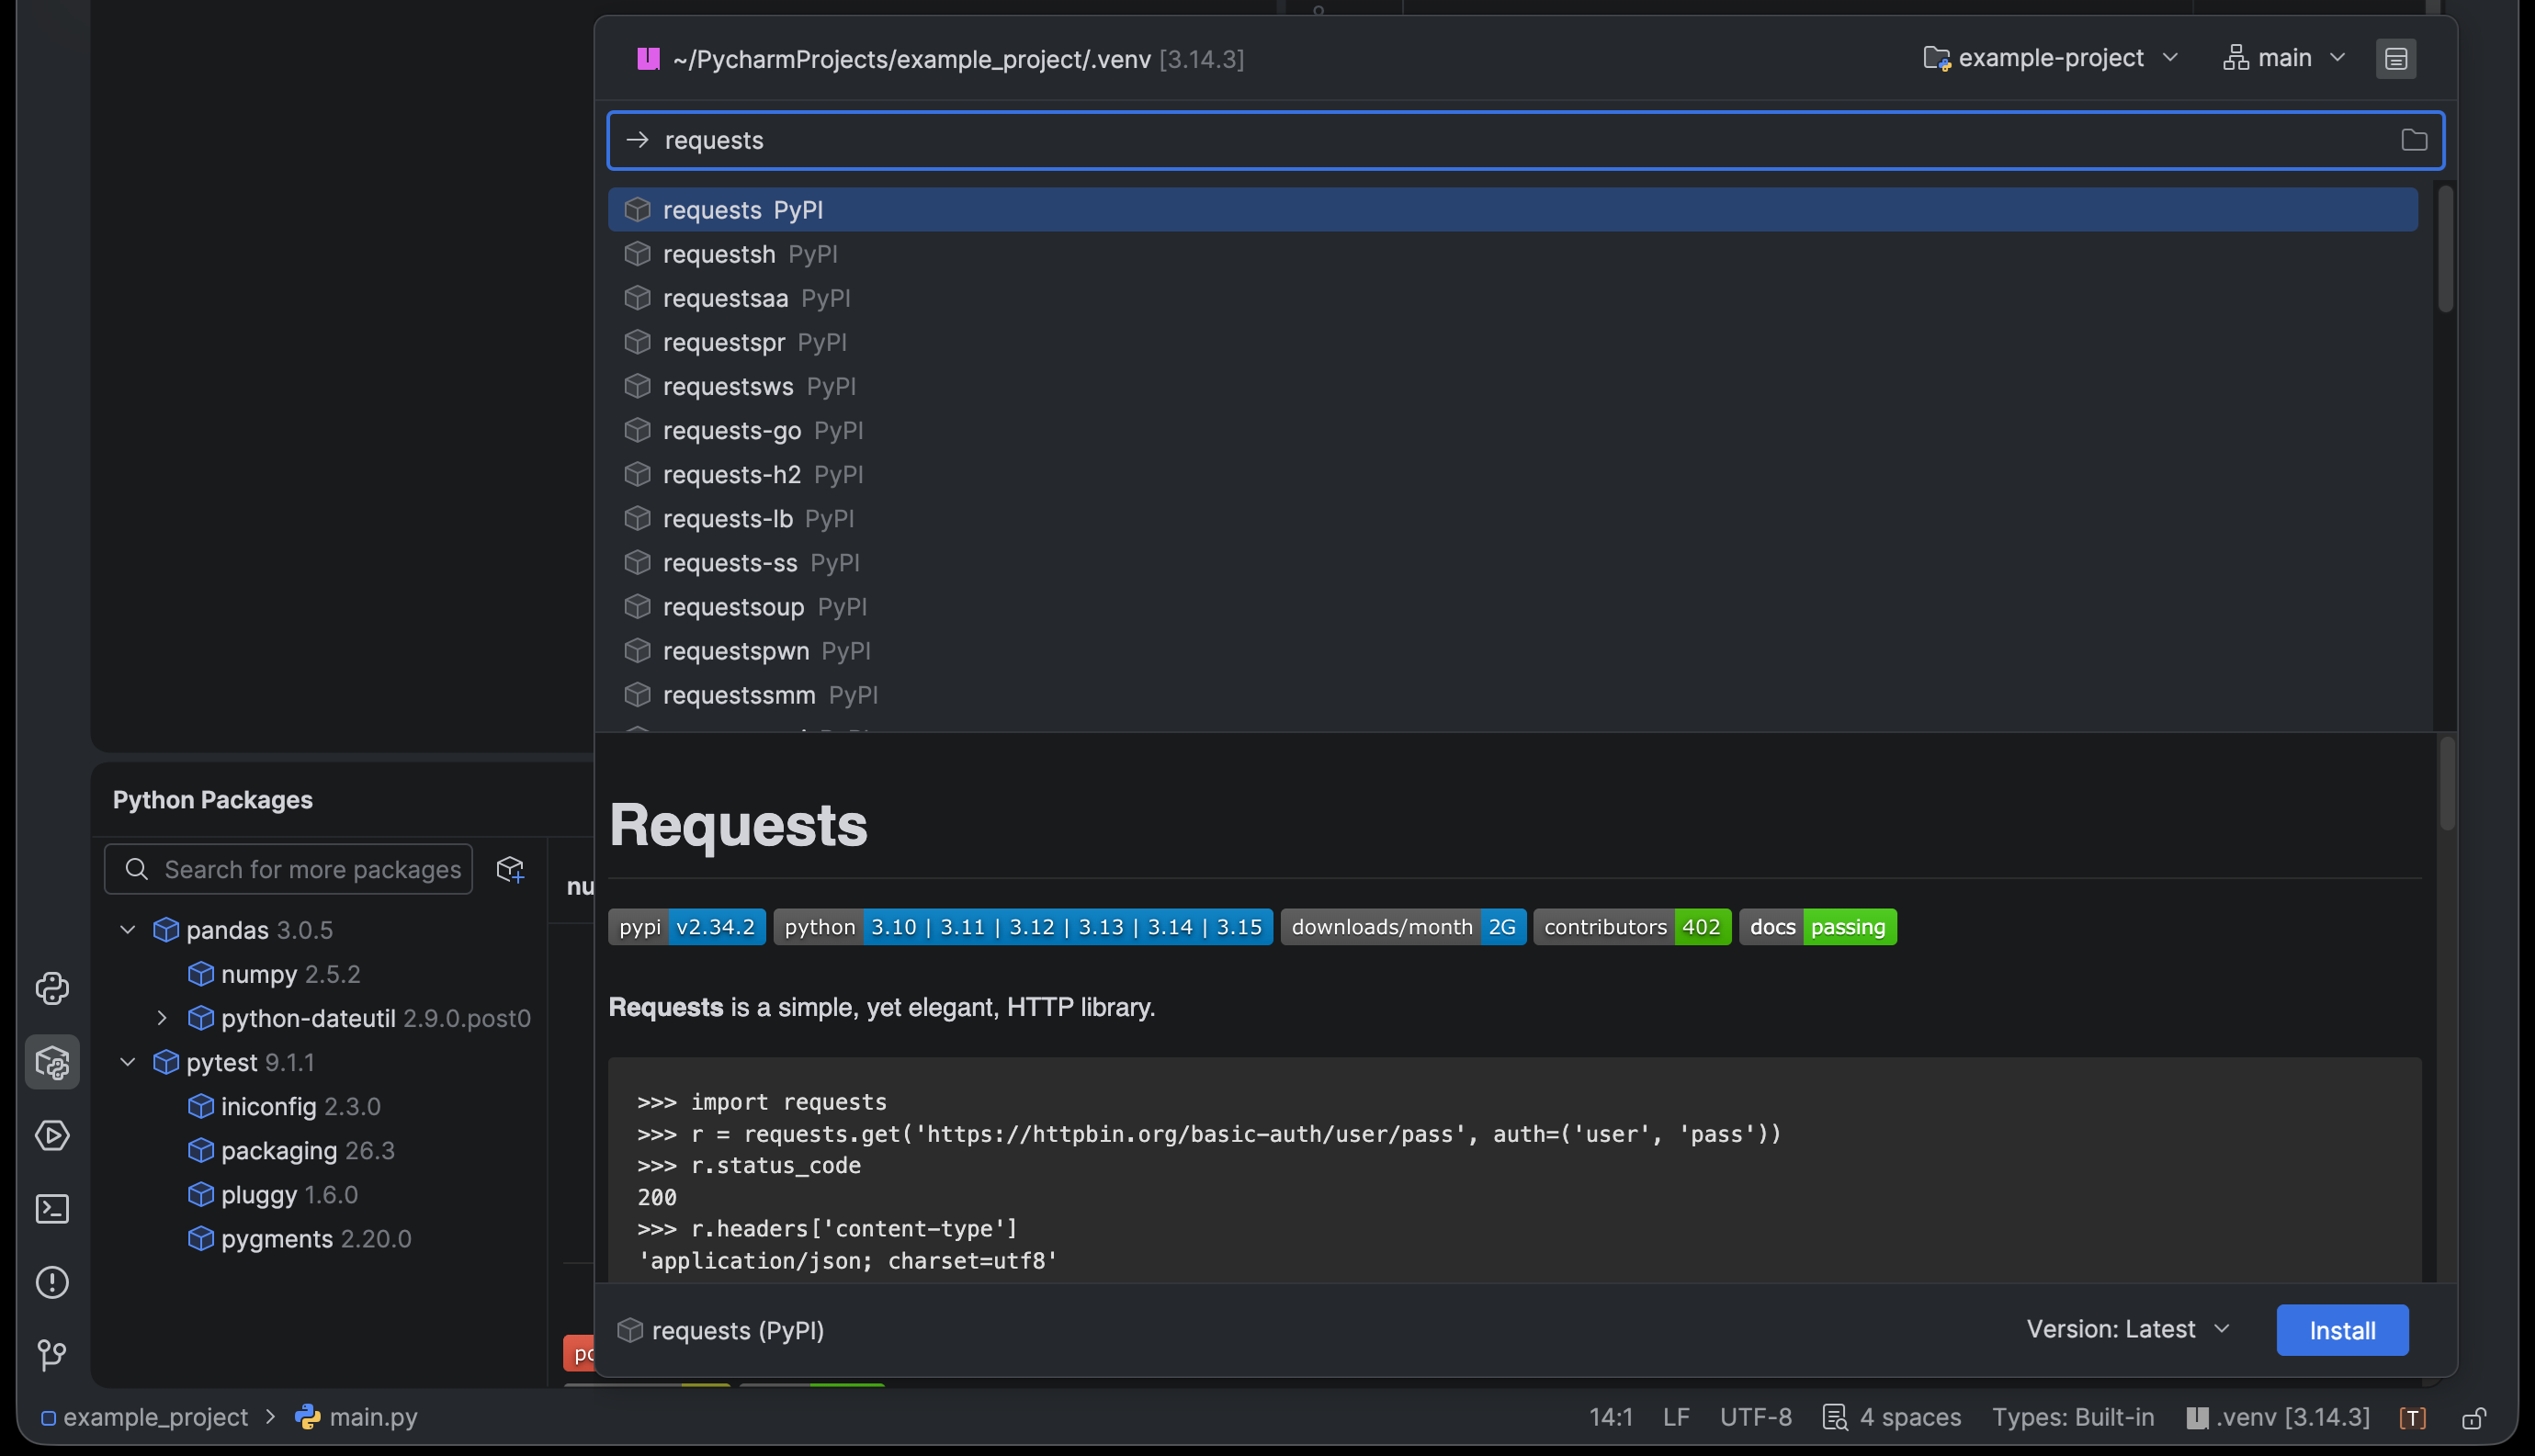This screenshot has width=2535, height=1456.
Task: Click the lock read-only icon in status bar
Action: tap(2474, 1417)
